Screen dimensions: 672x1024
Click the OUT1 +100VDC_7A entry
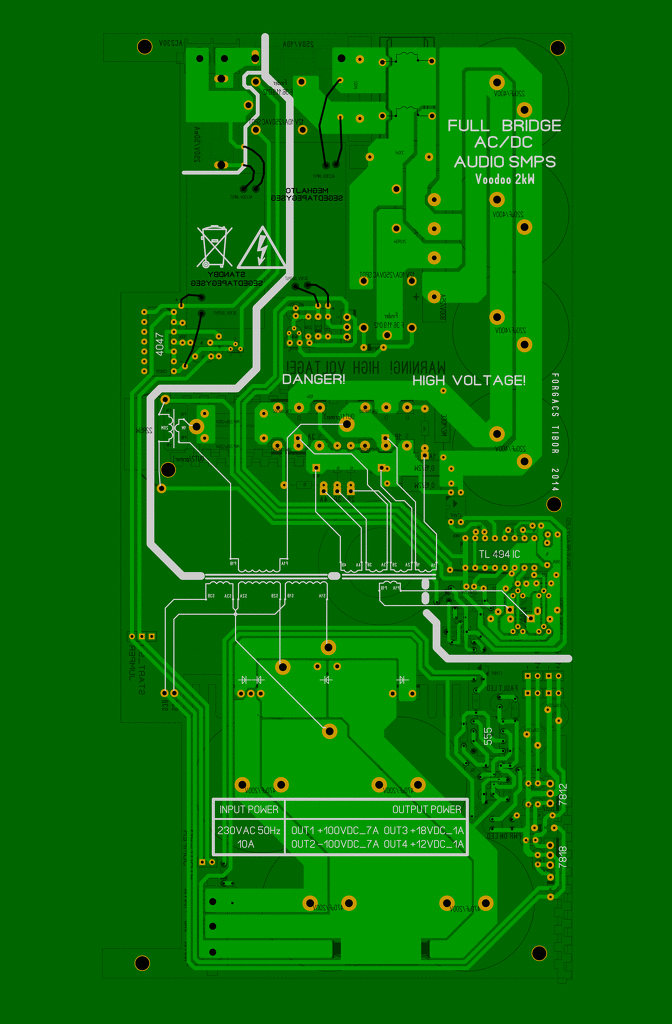coord(335,831)
